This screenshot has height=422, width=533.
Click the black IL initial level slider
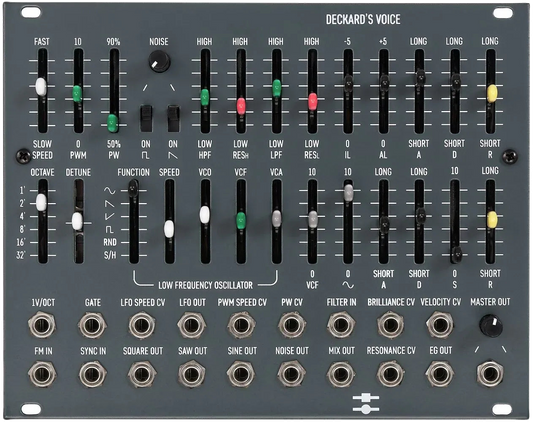pos(348,83)
